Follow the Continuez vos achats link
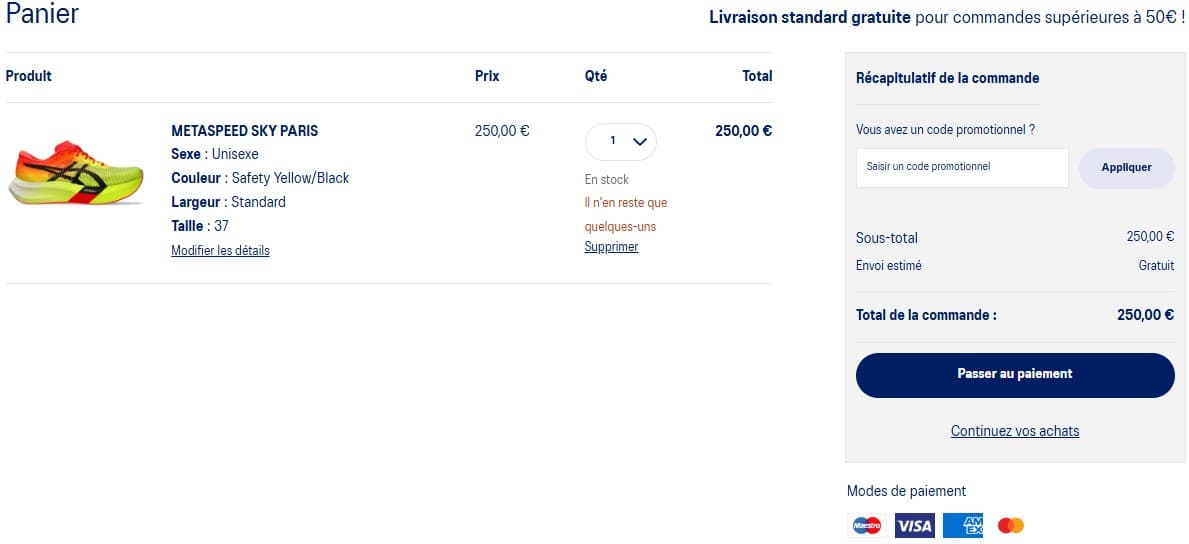The width and height of the screenshot is (1189, 544). pyautogui.click(x=1015, y=431)
